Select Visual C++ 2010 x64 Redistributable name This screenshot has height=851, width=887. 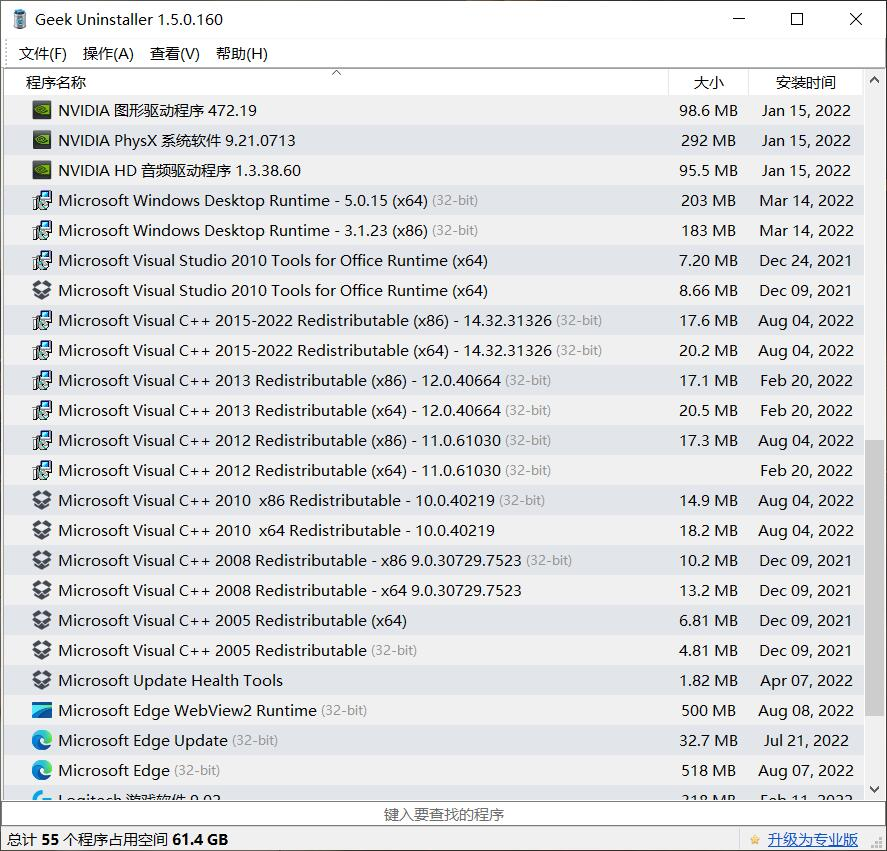[277, 530]
